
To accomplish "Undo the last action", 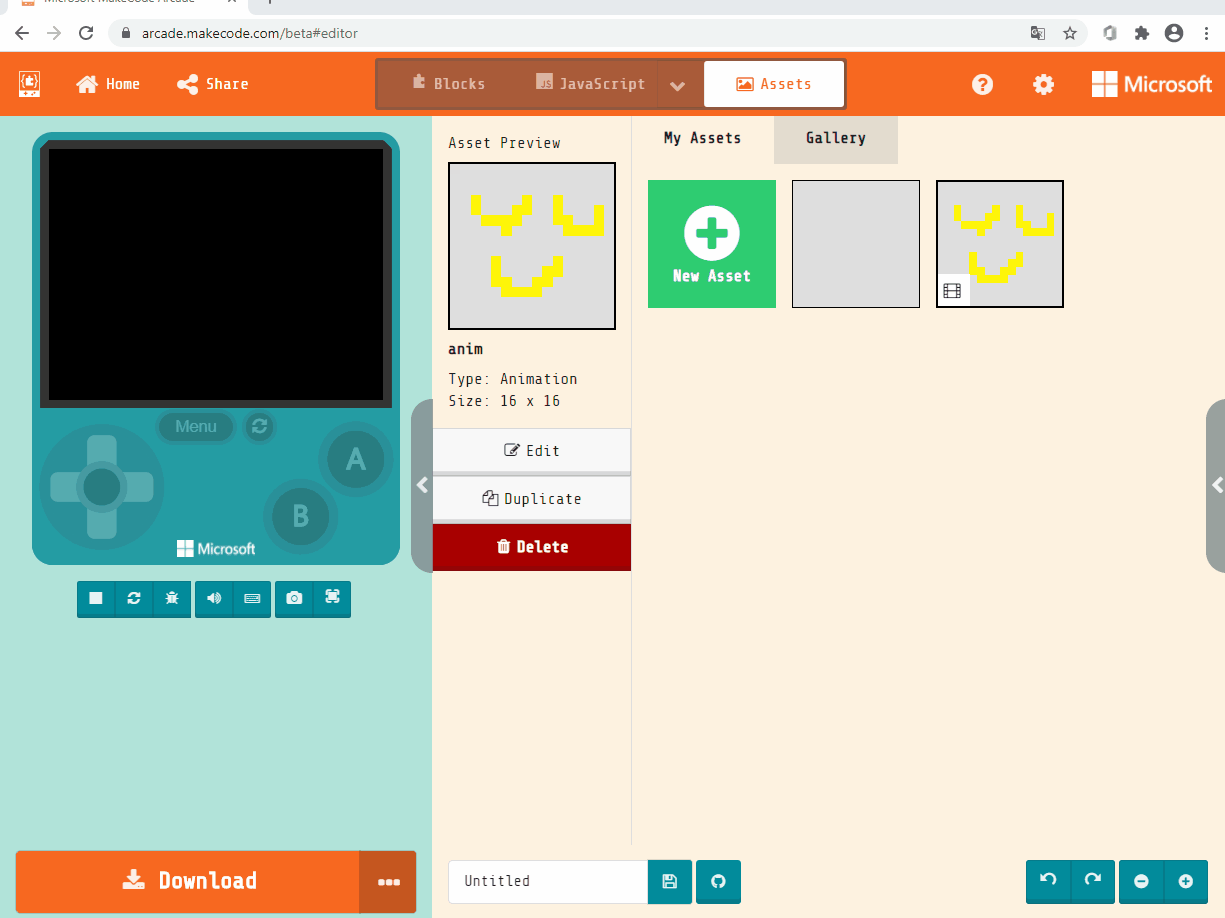I will pyautogui.click(x=1047, y=881).
